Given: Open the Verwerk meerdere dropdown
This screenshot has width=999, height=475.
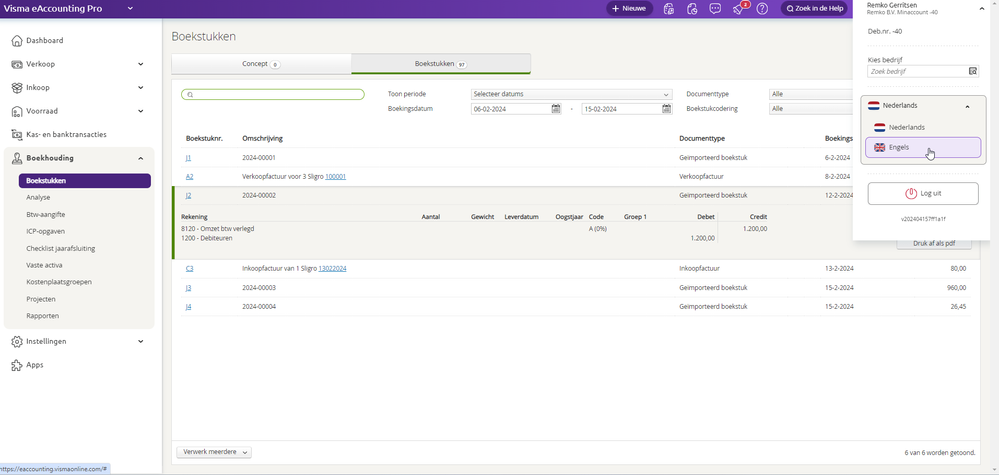Looking at the screenshot, I should pyautogui.click(x=214, y=452).
